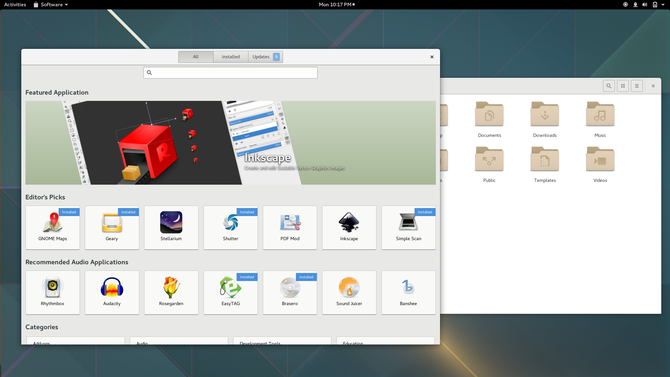Click the Rhythmbox app tile

(53, 292)
